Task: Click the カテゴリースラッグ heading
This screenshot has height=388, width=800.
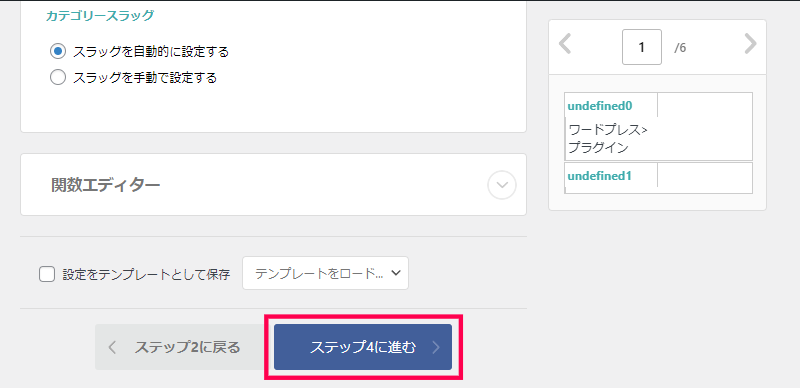Action: tap(99, 16)
